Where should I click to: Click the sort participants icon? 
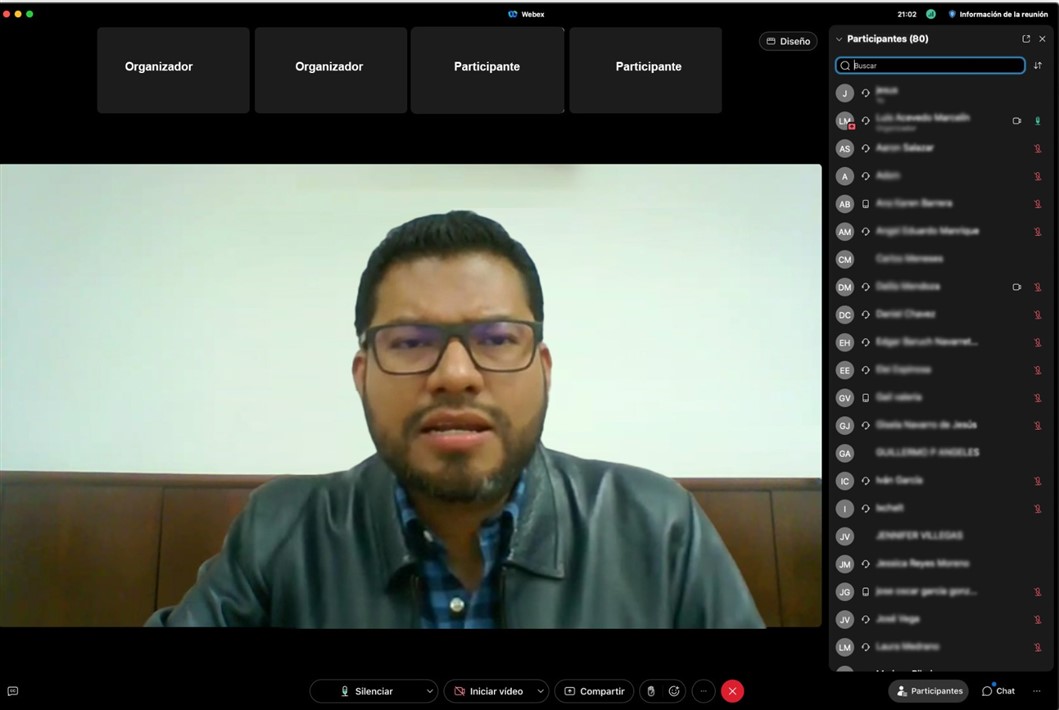click(1037, 66)
